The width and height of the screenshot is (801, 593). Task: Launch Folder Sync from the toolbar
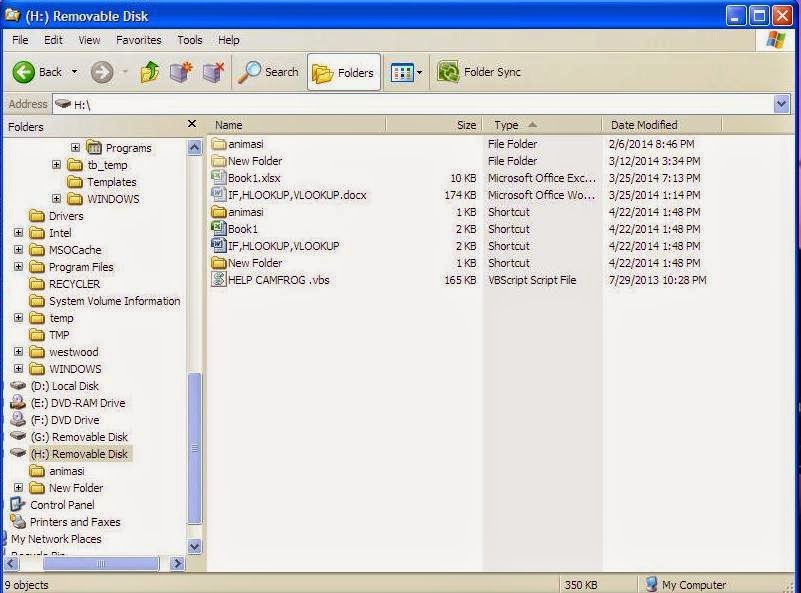(x=479, y=72)
